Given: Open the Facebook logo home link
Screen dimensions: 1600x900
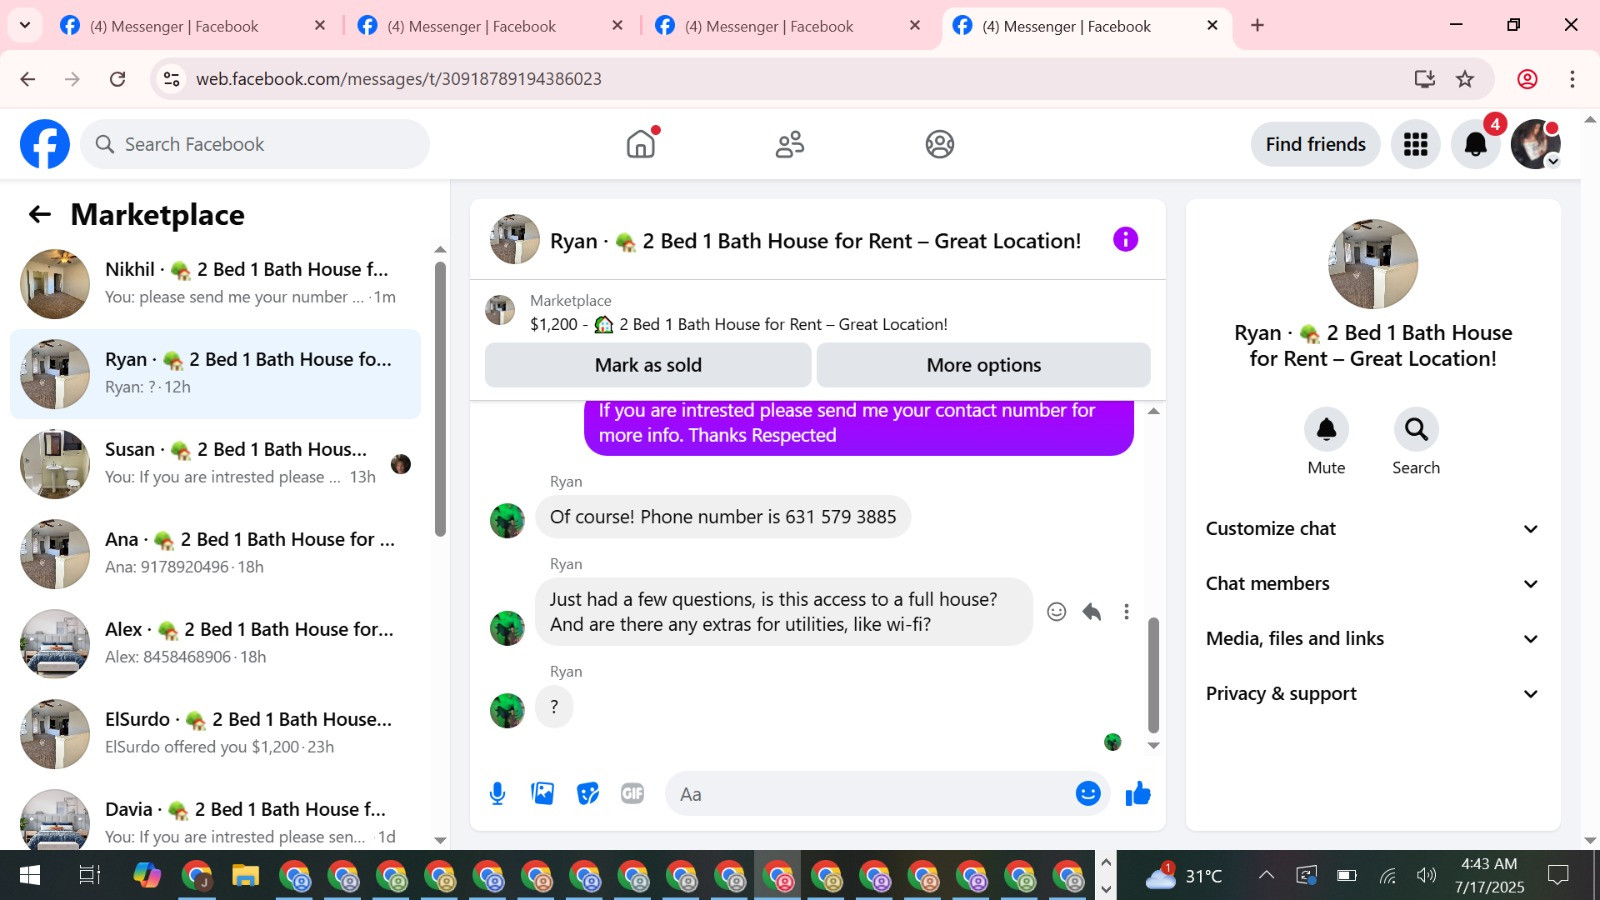Looking at the screenshot, I should 45,144.
